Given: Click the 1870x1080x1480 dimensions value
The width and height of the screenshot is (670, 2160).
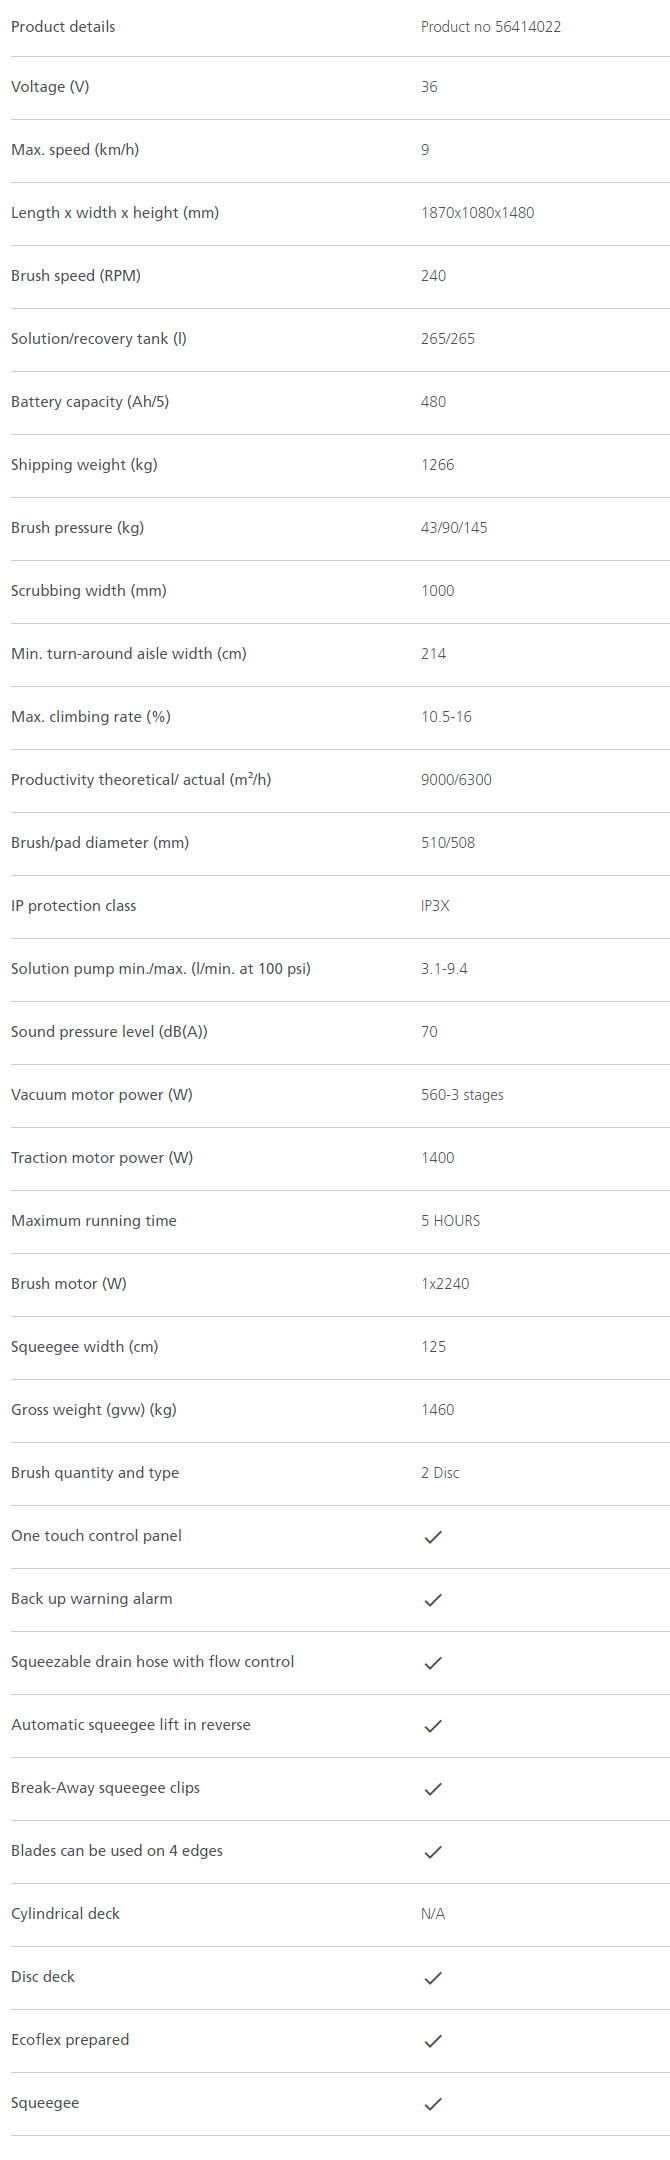Looking at the screenshot, I should point(477,213).
